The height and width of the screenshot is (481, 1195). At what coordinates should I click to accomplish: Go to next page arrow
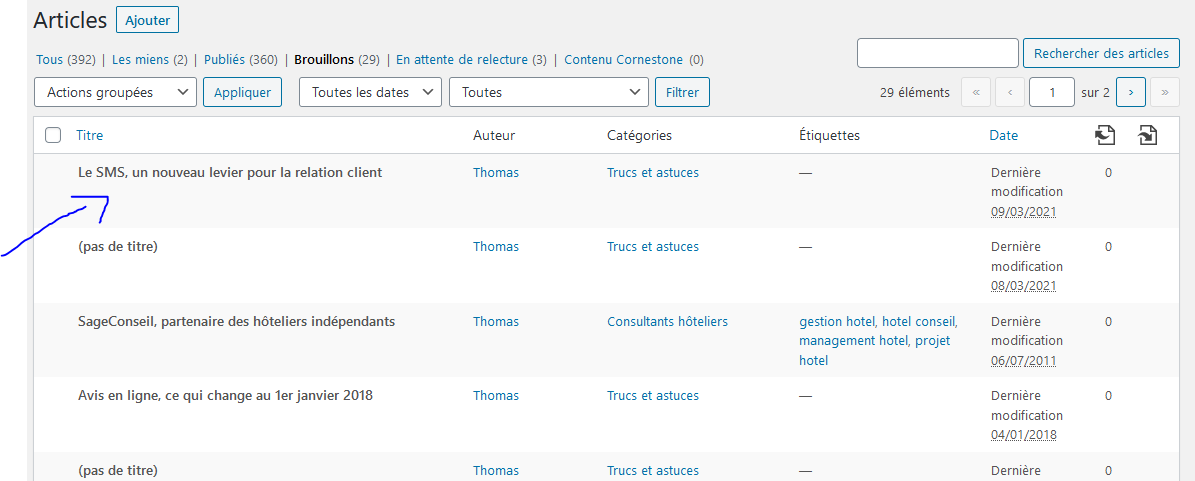tap(1131, 92)
